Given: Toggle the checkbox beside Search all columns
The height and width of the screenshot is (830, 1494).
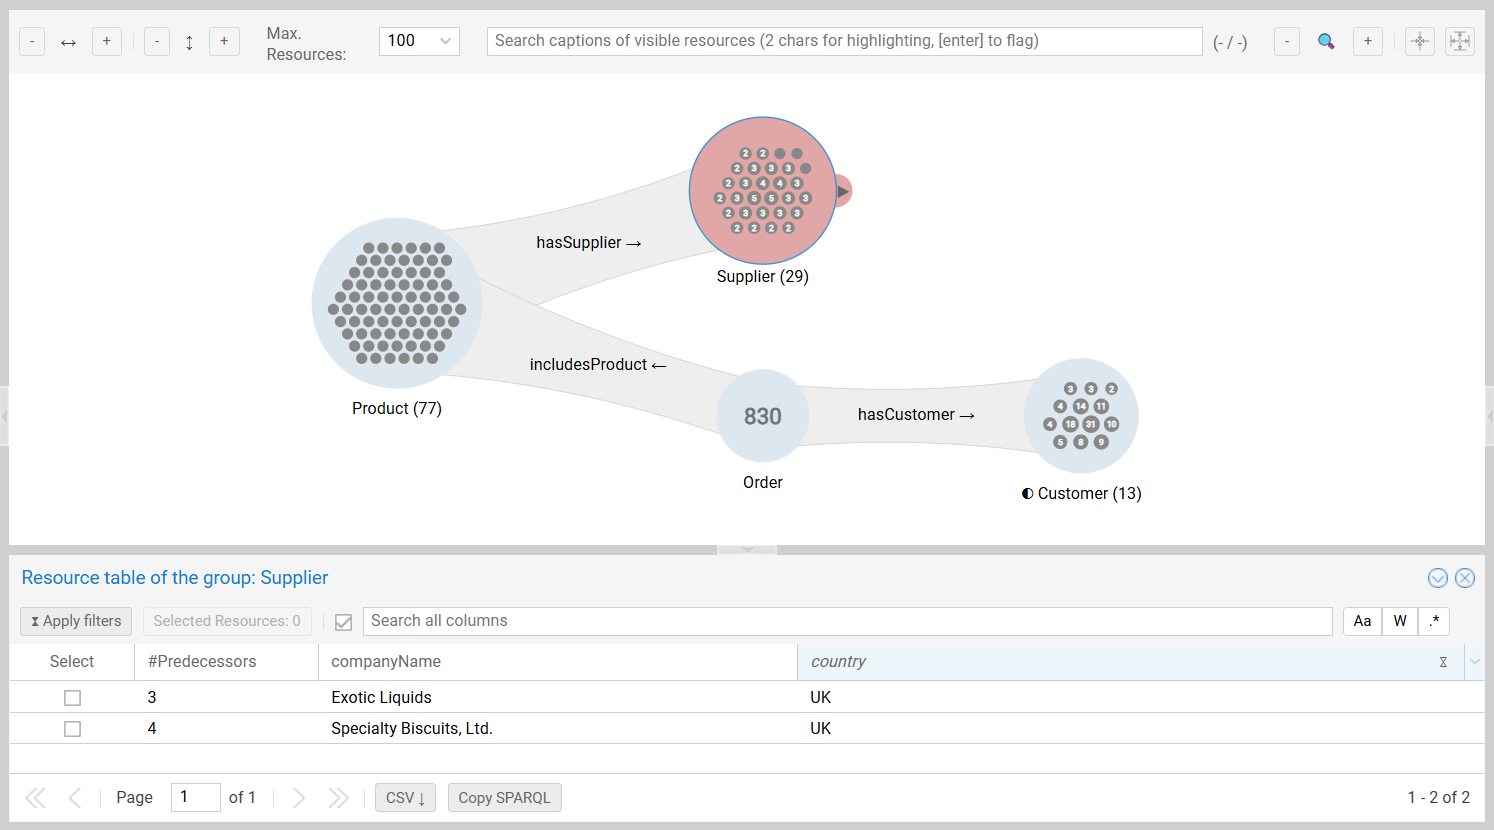Looking at the screenshot, I should (x=343, y=622).
